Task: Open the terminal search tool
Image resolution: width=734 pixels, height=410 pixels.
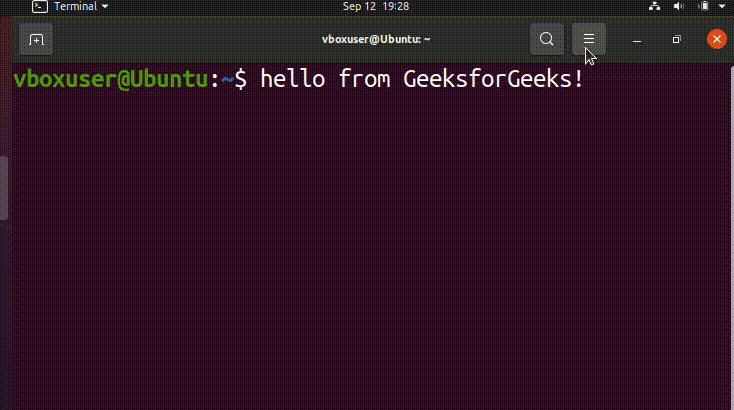Action: (x=546, y=39)
